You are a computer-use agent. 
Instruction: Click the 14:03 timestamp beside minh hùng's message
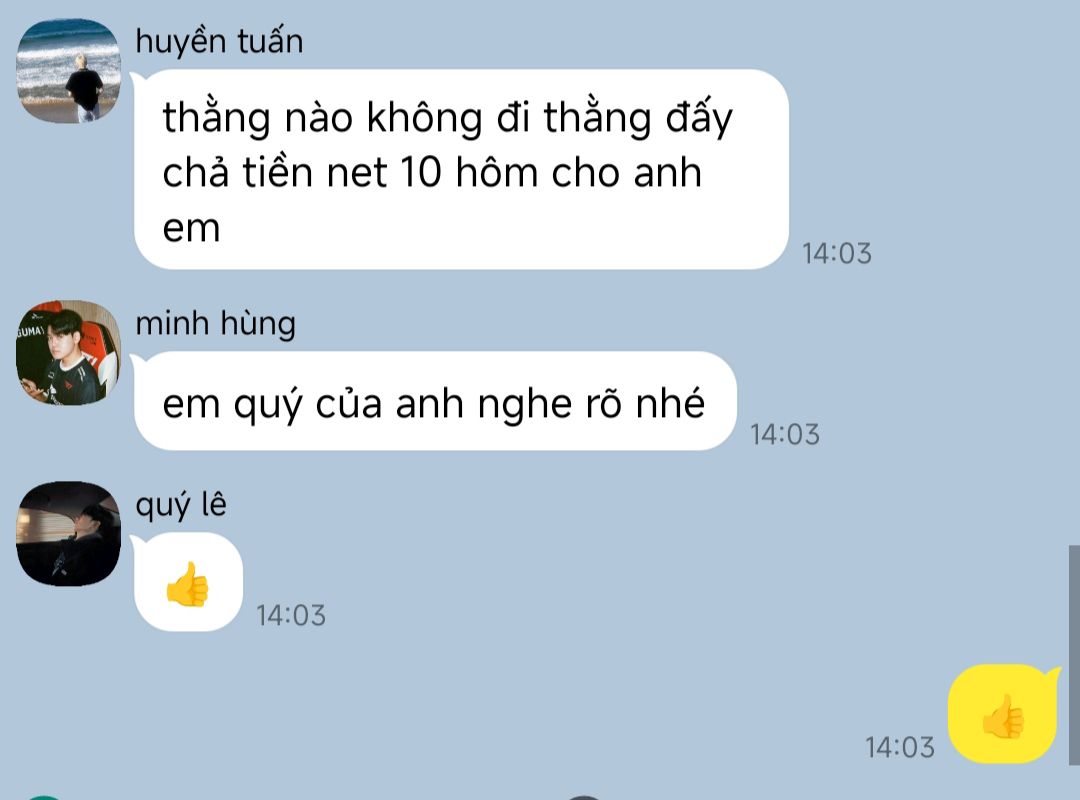coord(785,435)
